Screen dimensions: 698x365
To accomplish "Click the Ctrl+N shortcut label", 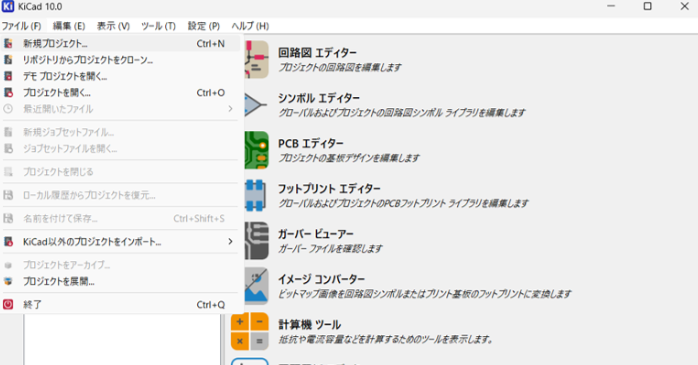I will tap(211, 44).
